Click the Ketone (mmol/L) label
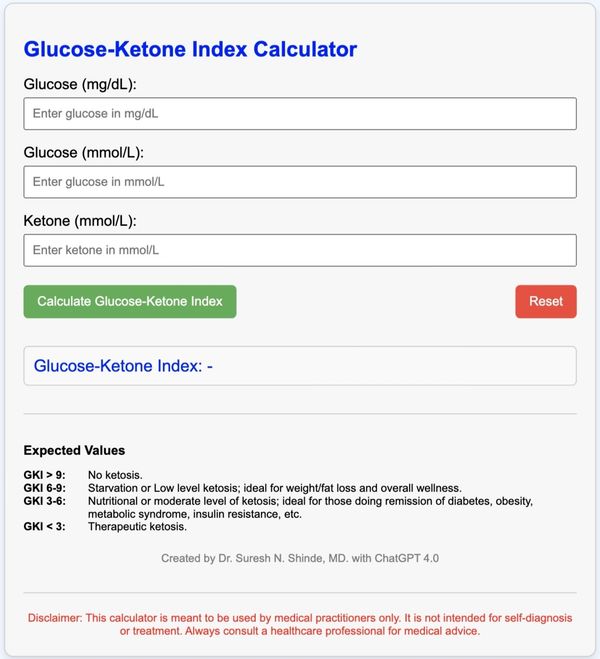The image size is (600, 659). 79,220
